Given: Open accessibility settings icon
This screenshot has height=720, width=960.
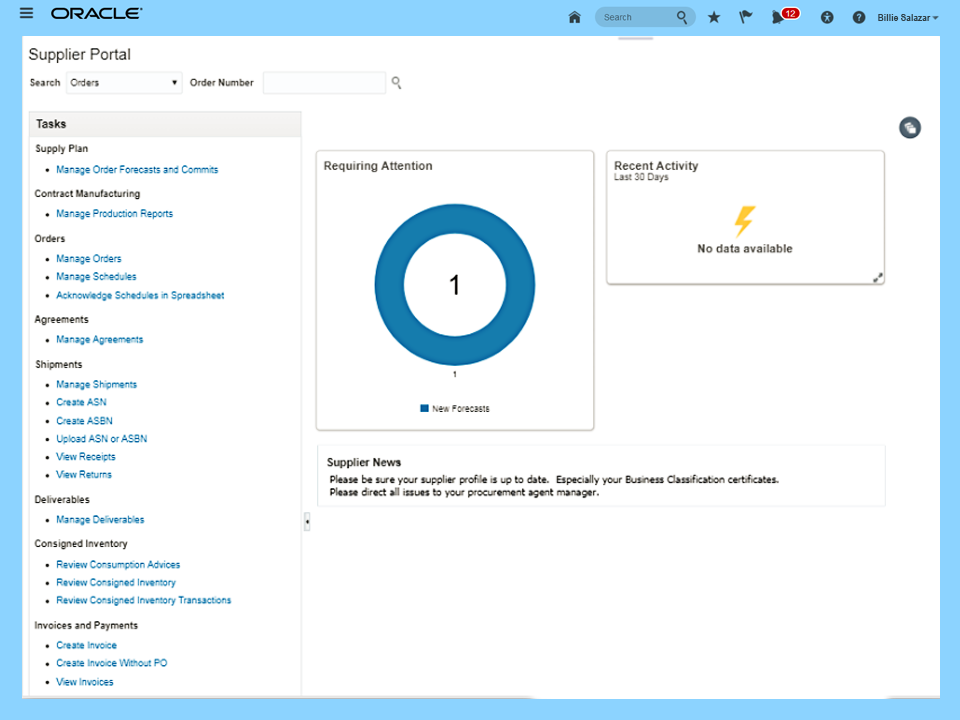Looking at the screenshot, I should [x=827, y=17].
